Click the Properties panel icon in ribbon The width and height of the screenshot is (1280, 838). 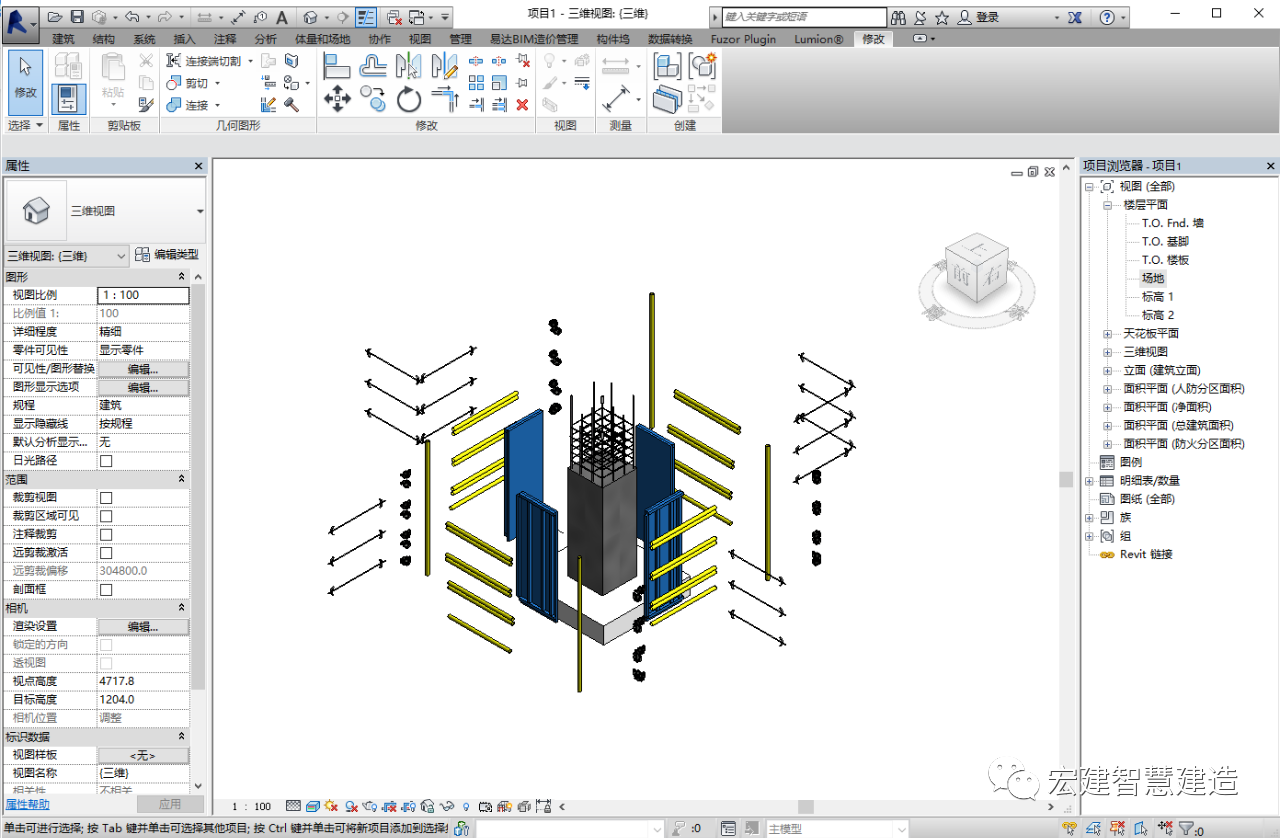tap(68, 98)
